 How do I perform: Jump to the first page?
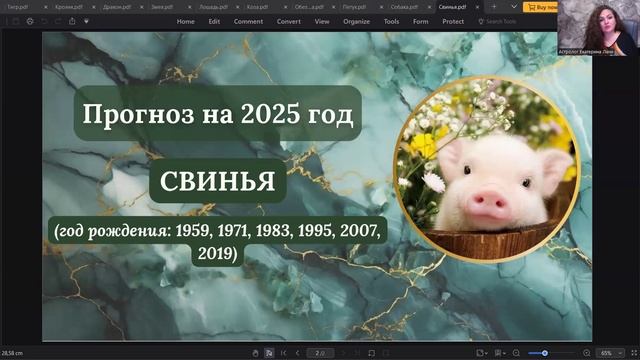point(284,353)
